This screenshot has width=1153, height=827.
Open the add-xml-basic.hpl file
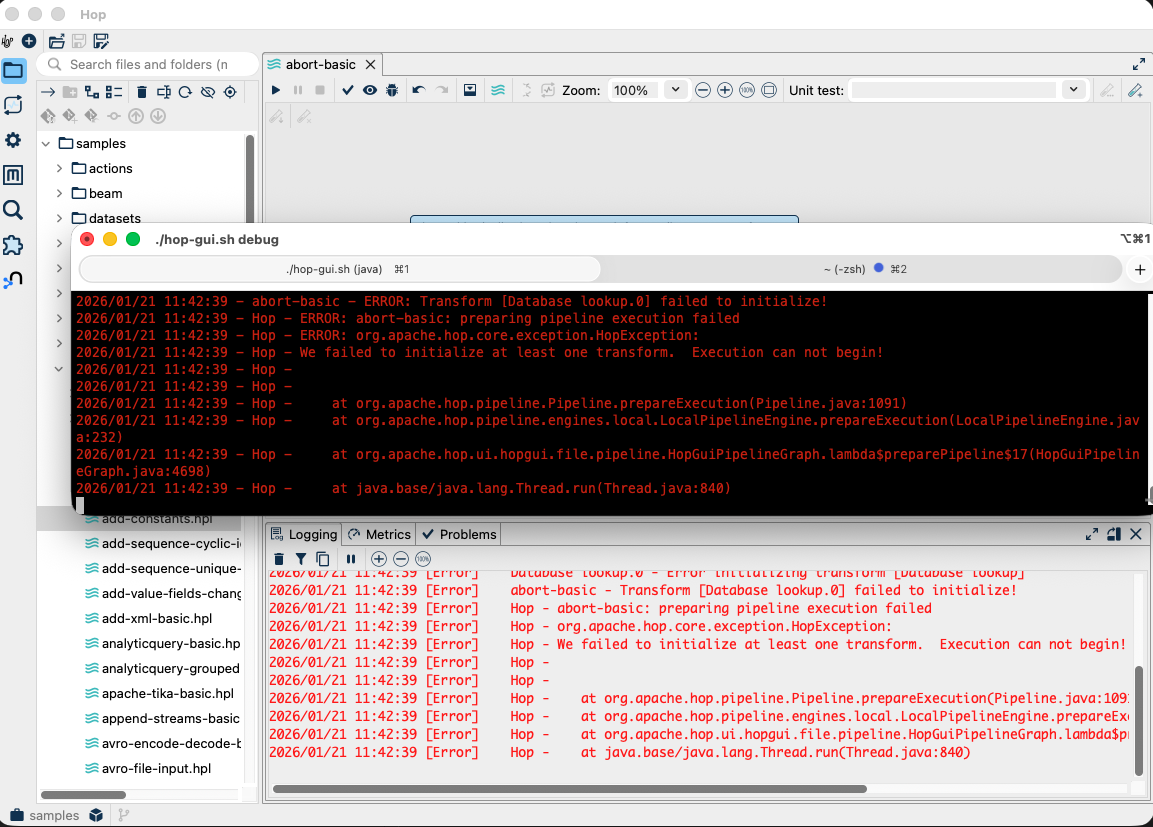pyautogui.click(x=157, y=618)
